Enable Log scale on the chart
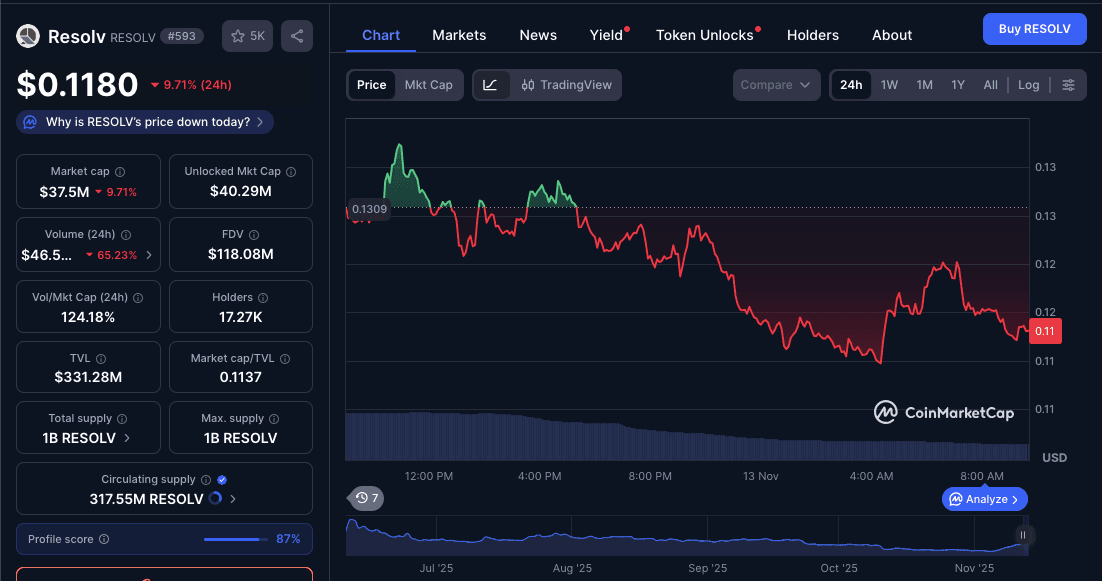 point(1029,85)
